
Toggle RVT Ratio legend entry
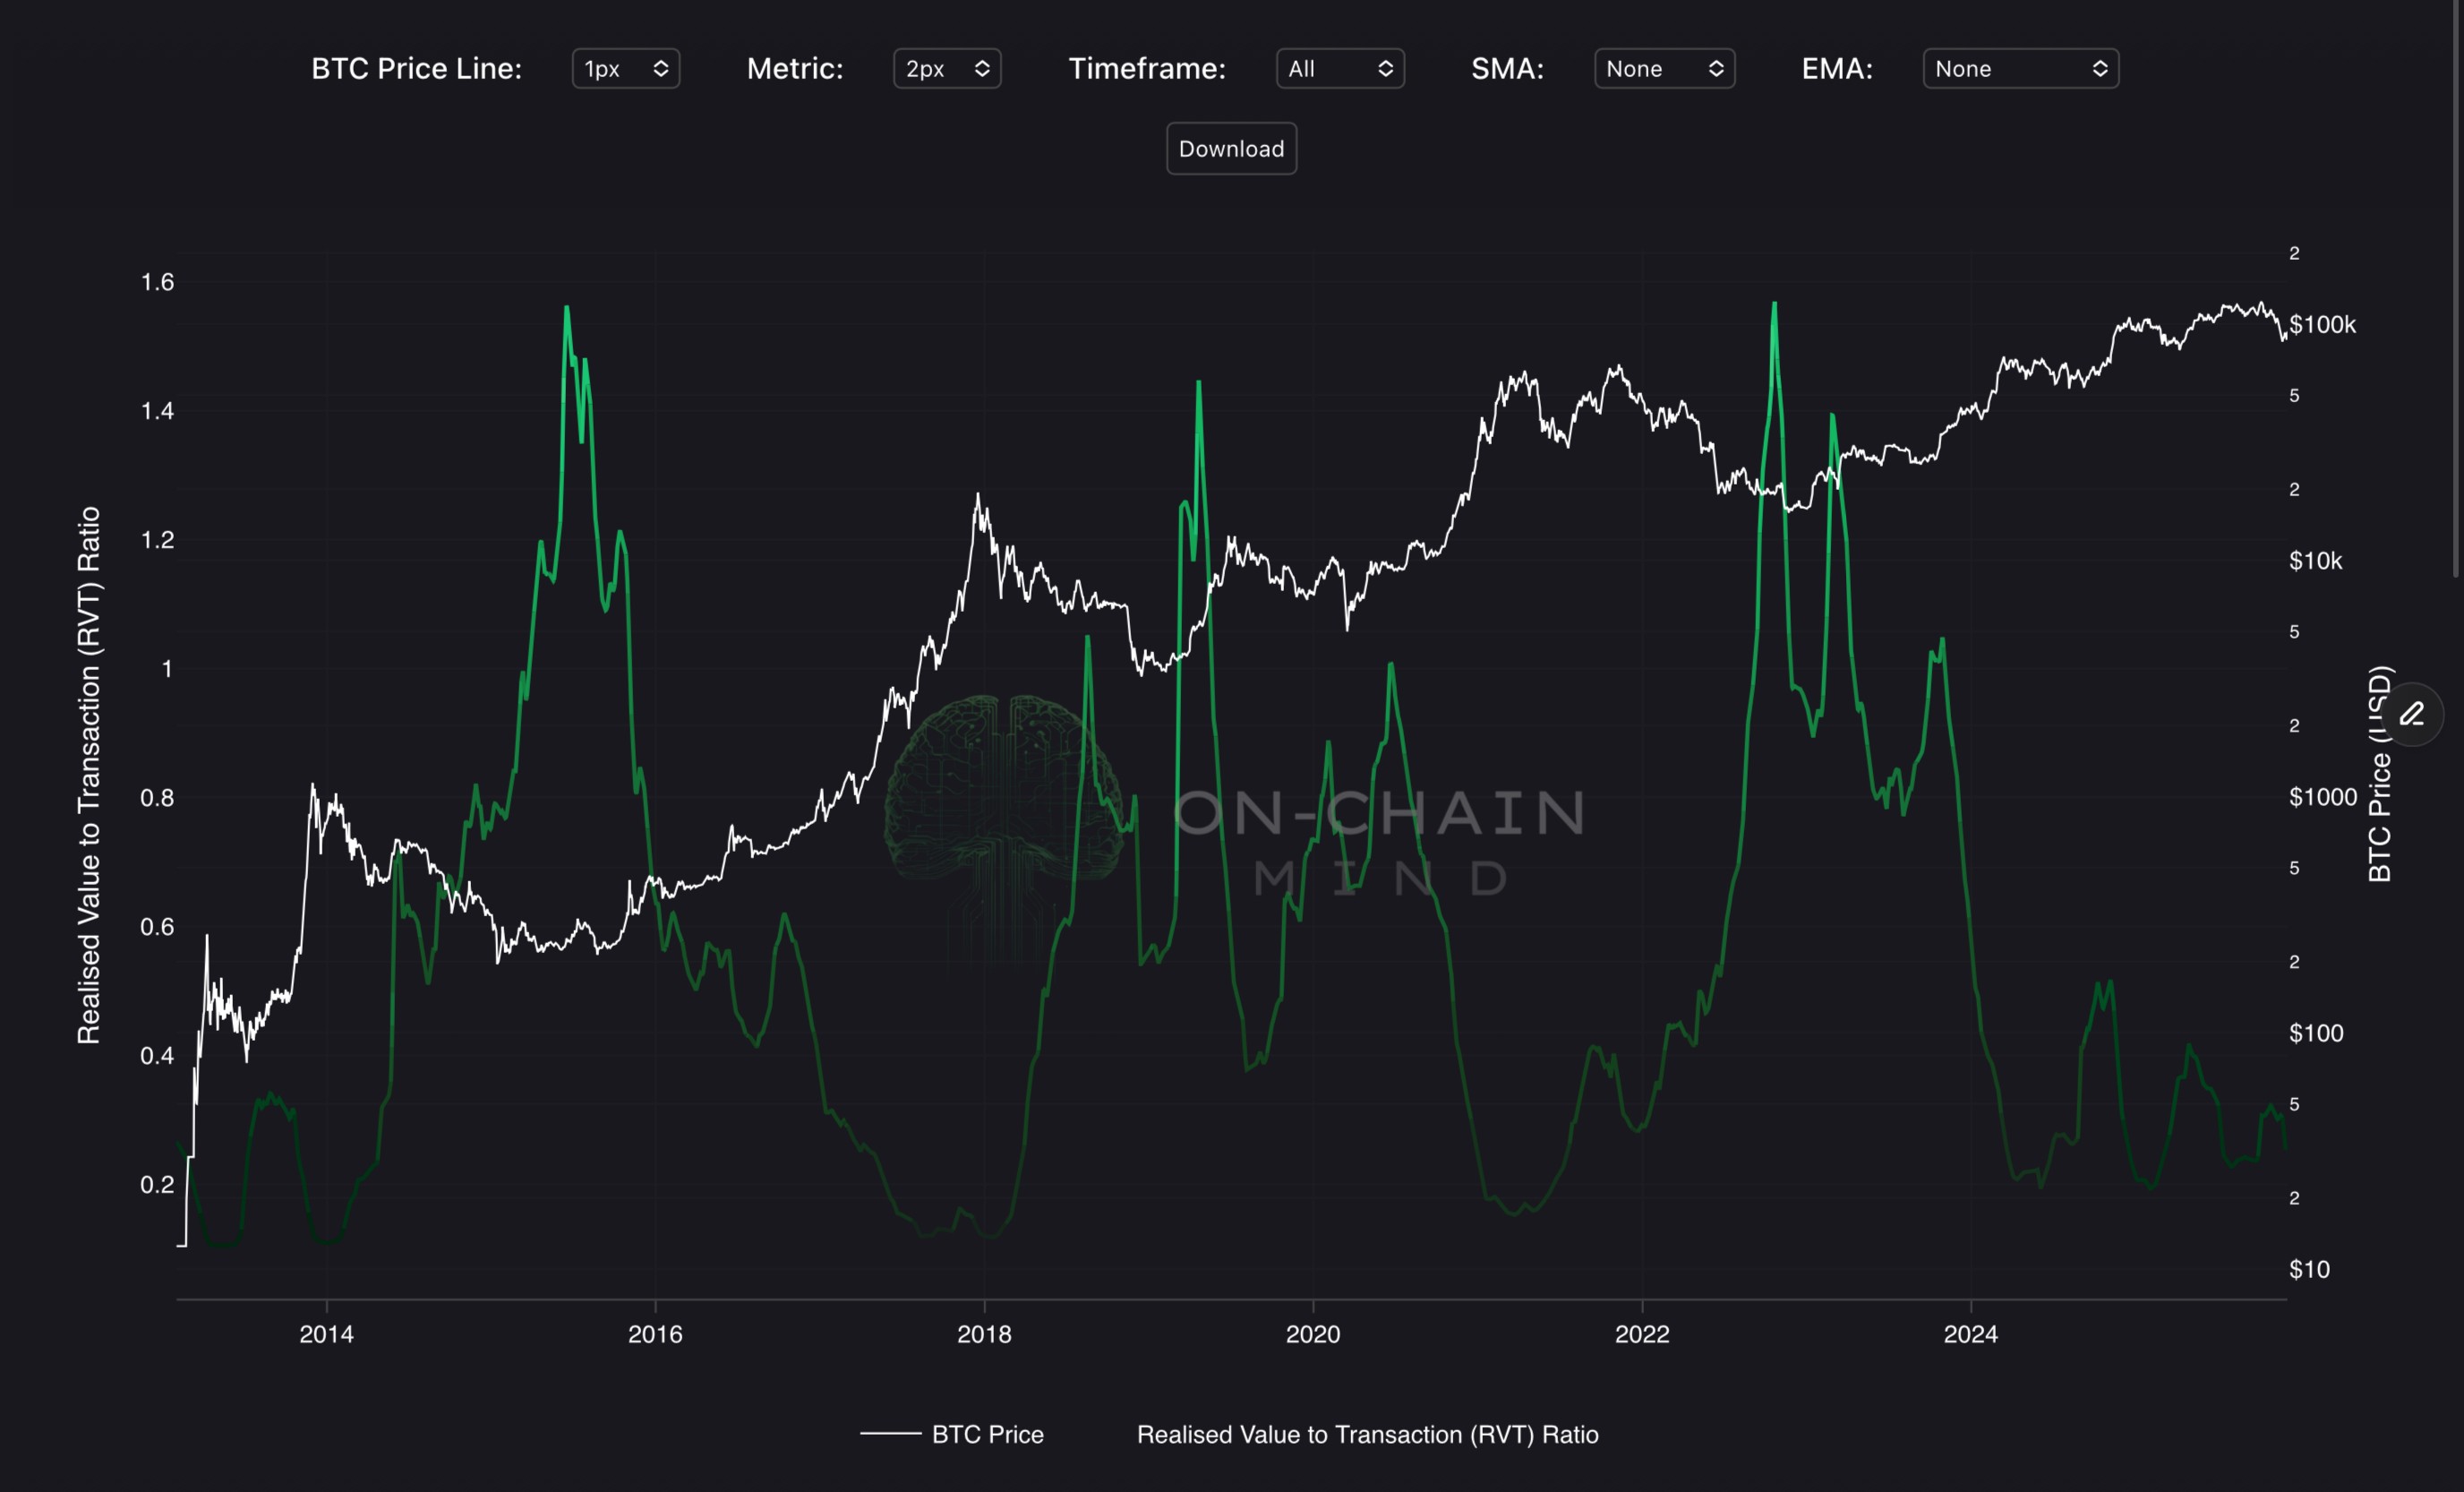1367,1434
